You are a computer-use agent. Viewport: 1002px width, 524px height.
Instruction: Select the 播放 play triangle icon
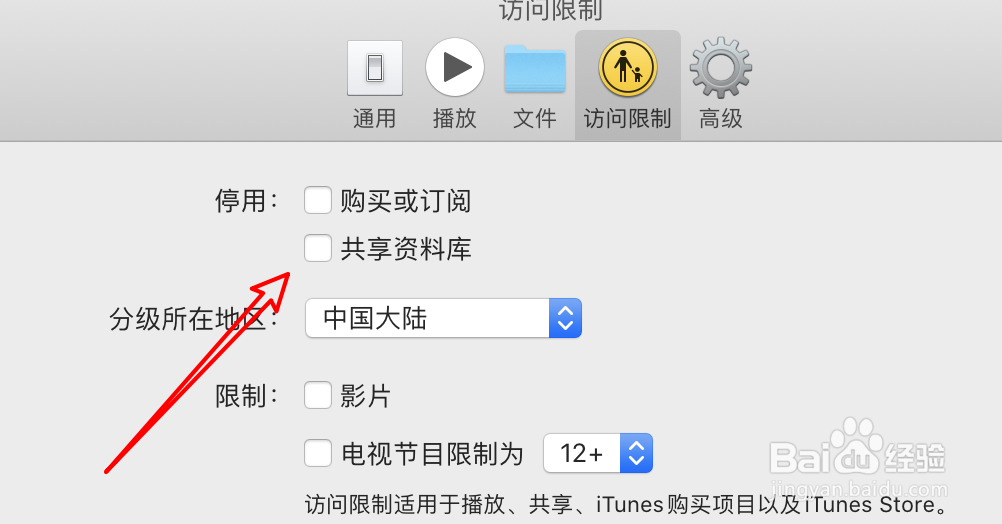coord(455,67)
